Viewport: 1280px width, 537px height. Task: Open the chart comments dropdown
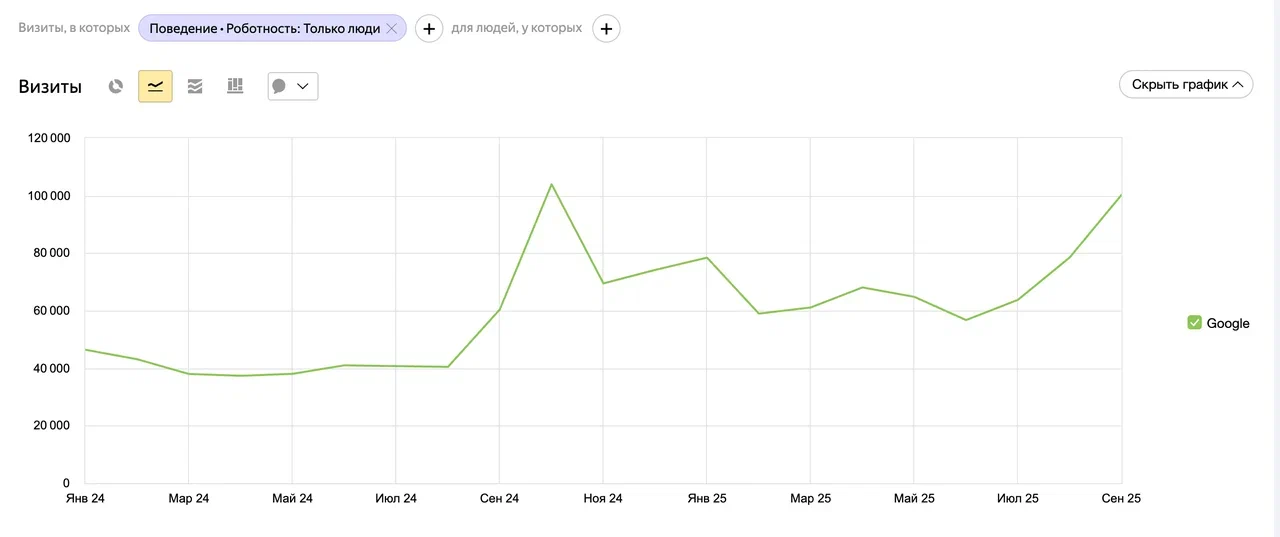[292, 86]
